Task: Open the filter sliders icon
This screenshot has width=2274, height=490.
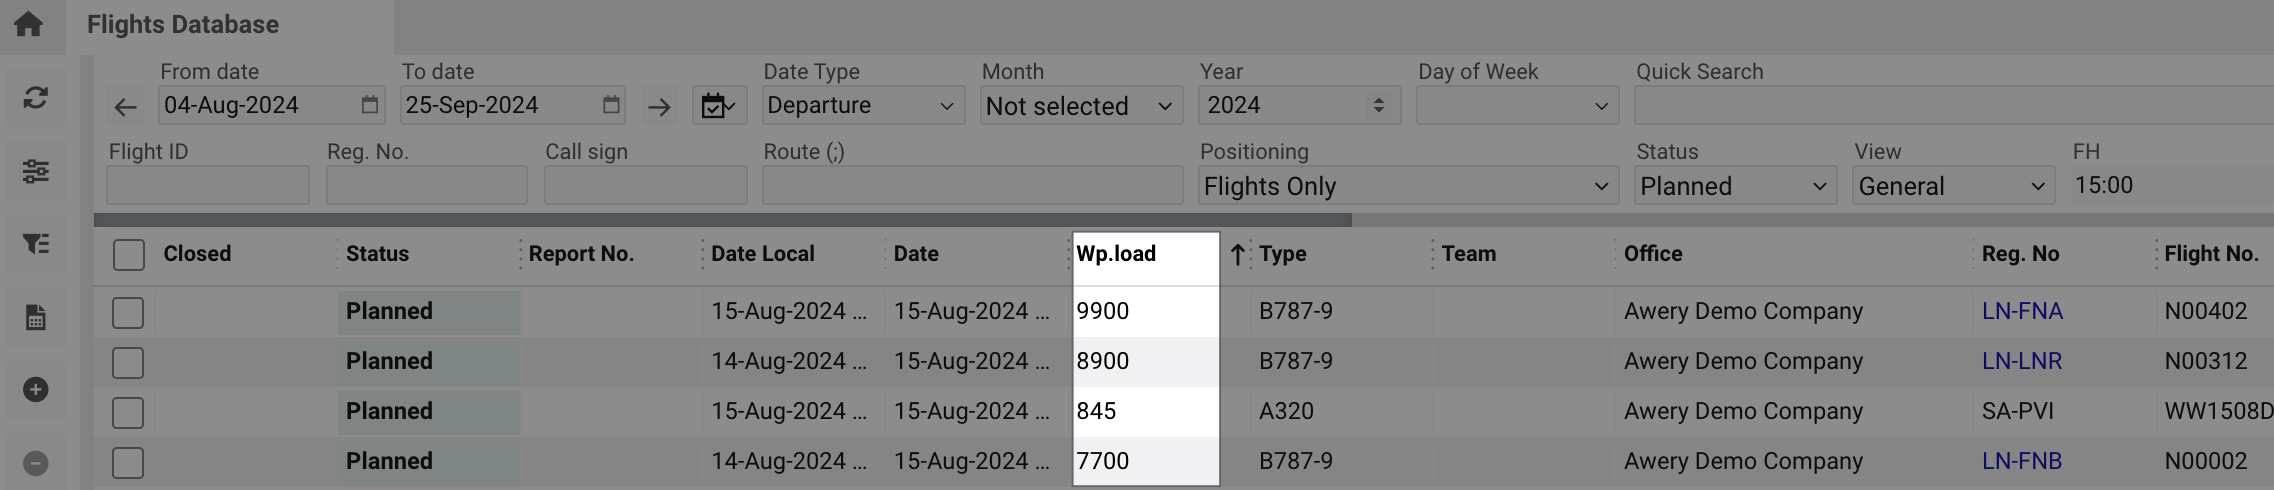Action: point(36,171)
